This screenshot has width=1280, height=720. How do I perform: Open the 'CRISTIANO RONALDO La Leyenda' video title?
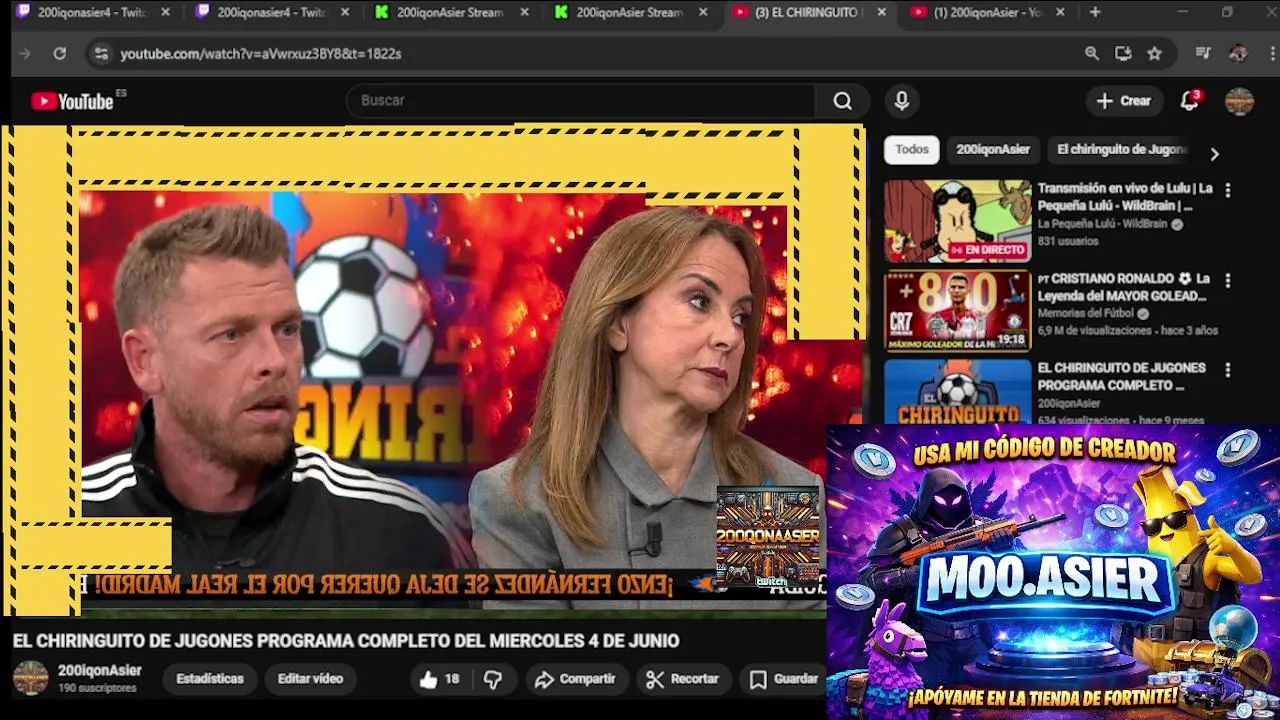(1123, 288)
